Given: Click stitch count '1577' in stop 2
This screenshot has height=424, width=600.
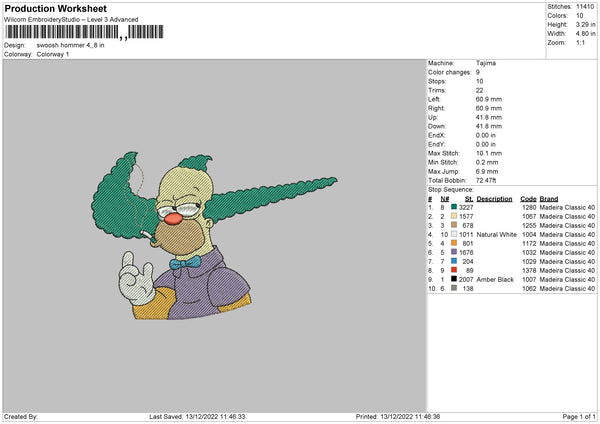Looking at the screenshot, I should pos(466,217).
